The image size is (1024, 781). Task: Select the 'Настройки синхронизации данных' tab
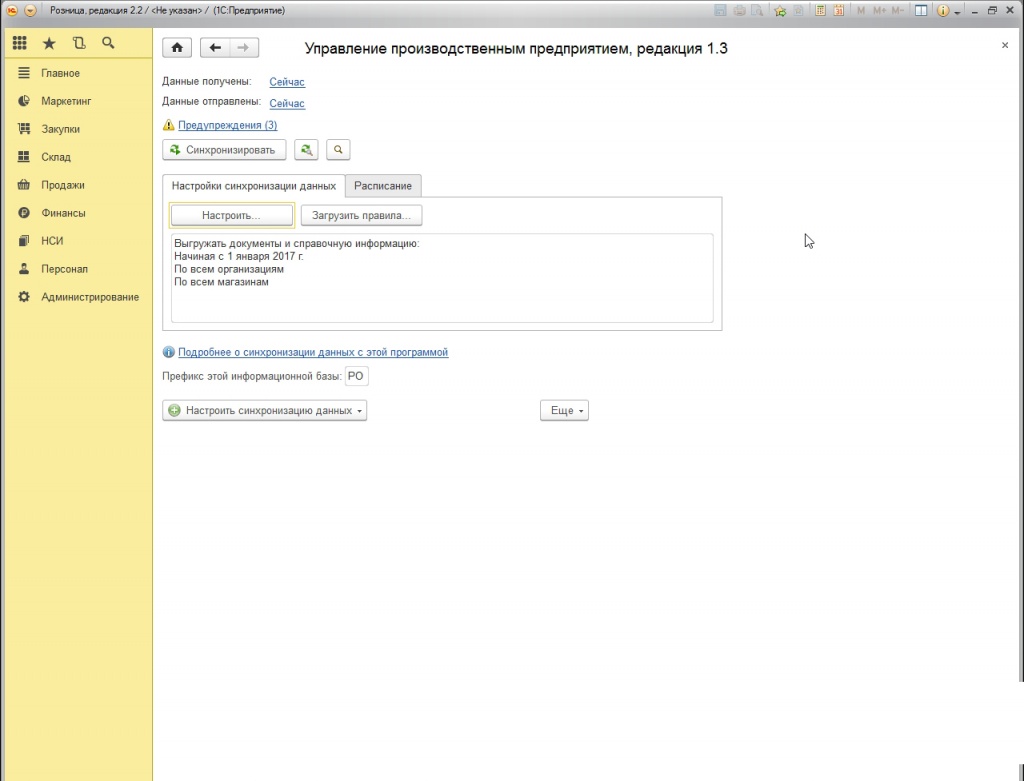point(253,186)
